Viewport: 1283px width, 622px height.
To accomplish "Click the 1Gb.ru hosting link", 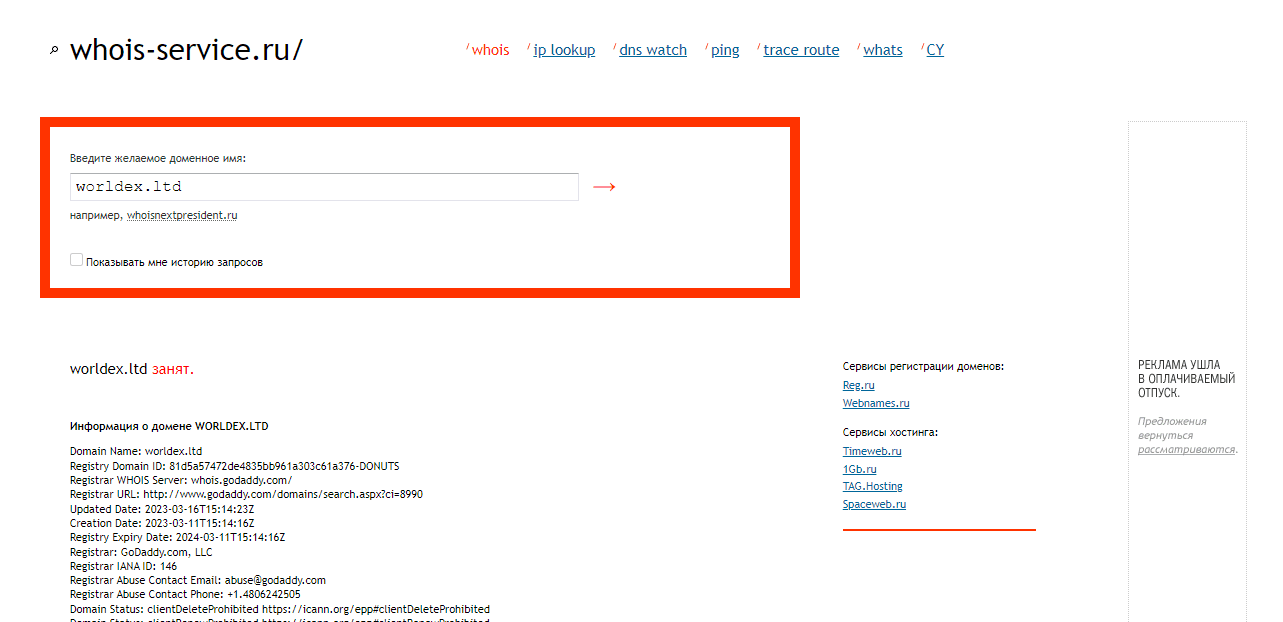I will [859, 469].
